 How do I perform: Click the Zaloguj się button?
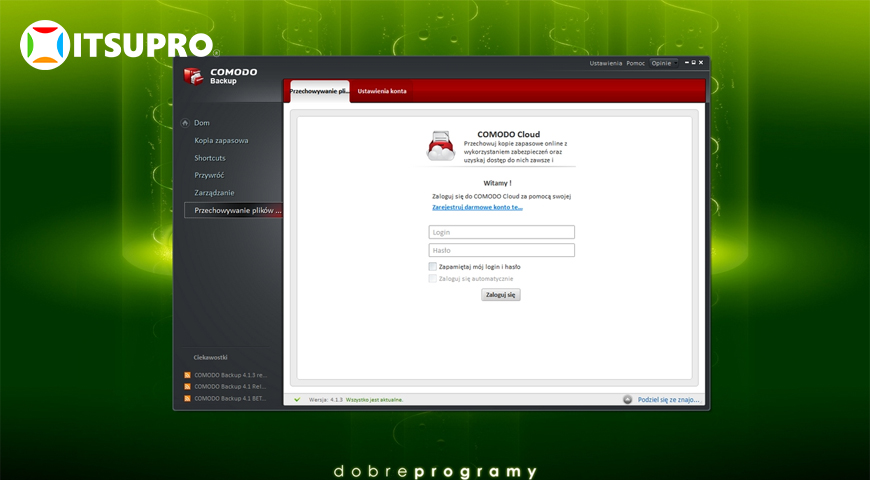point(500,295)
